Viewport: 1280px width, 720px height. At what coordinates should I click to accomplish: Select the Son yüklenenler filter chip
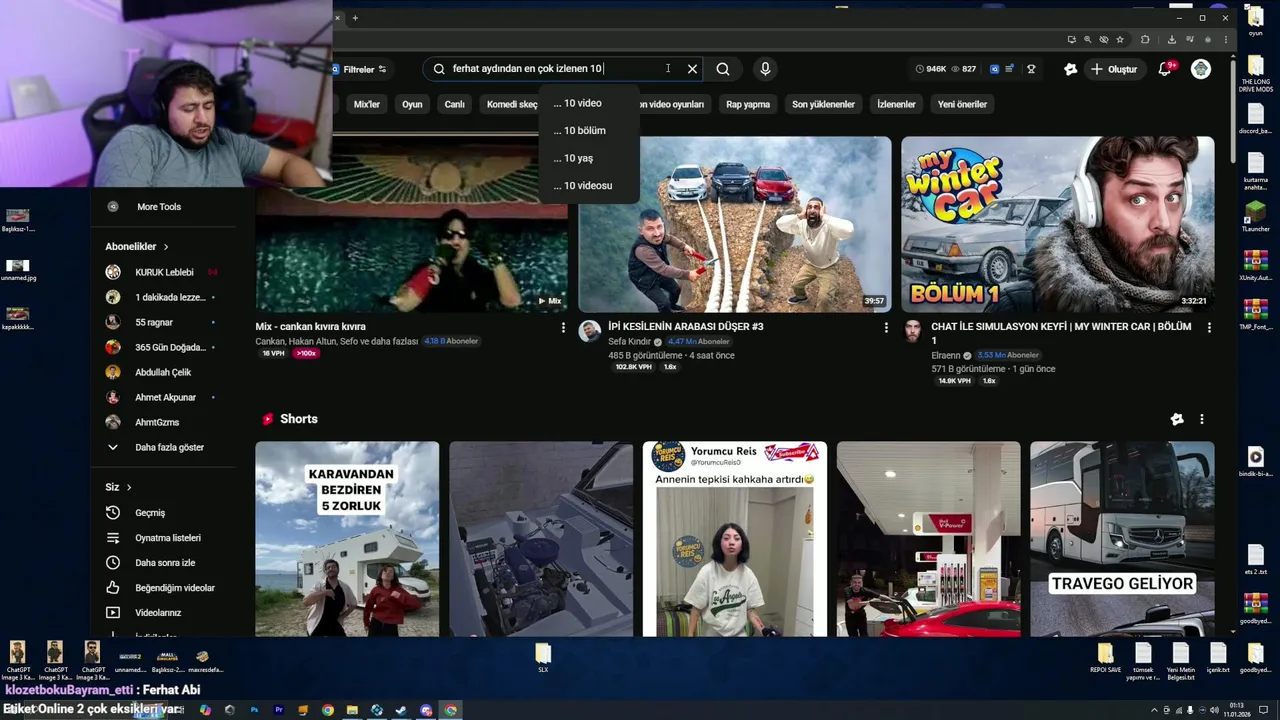tap(823, 104)
